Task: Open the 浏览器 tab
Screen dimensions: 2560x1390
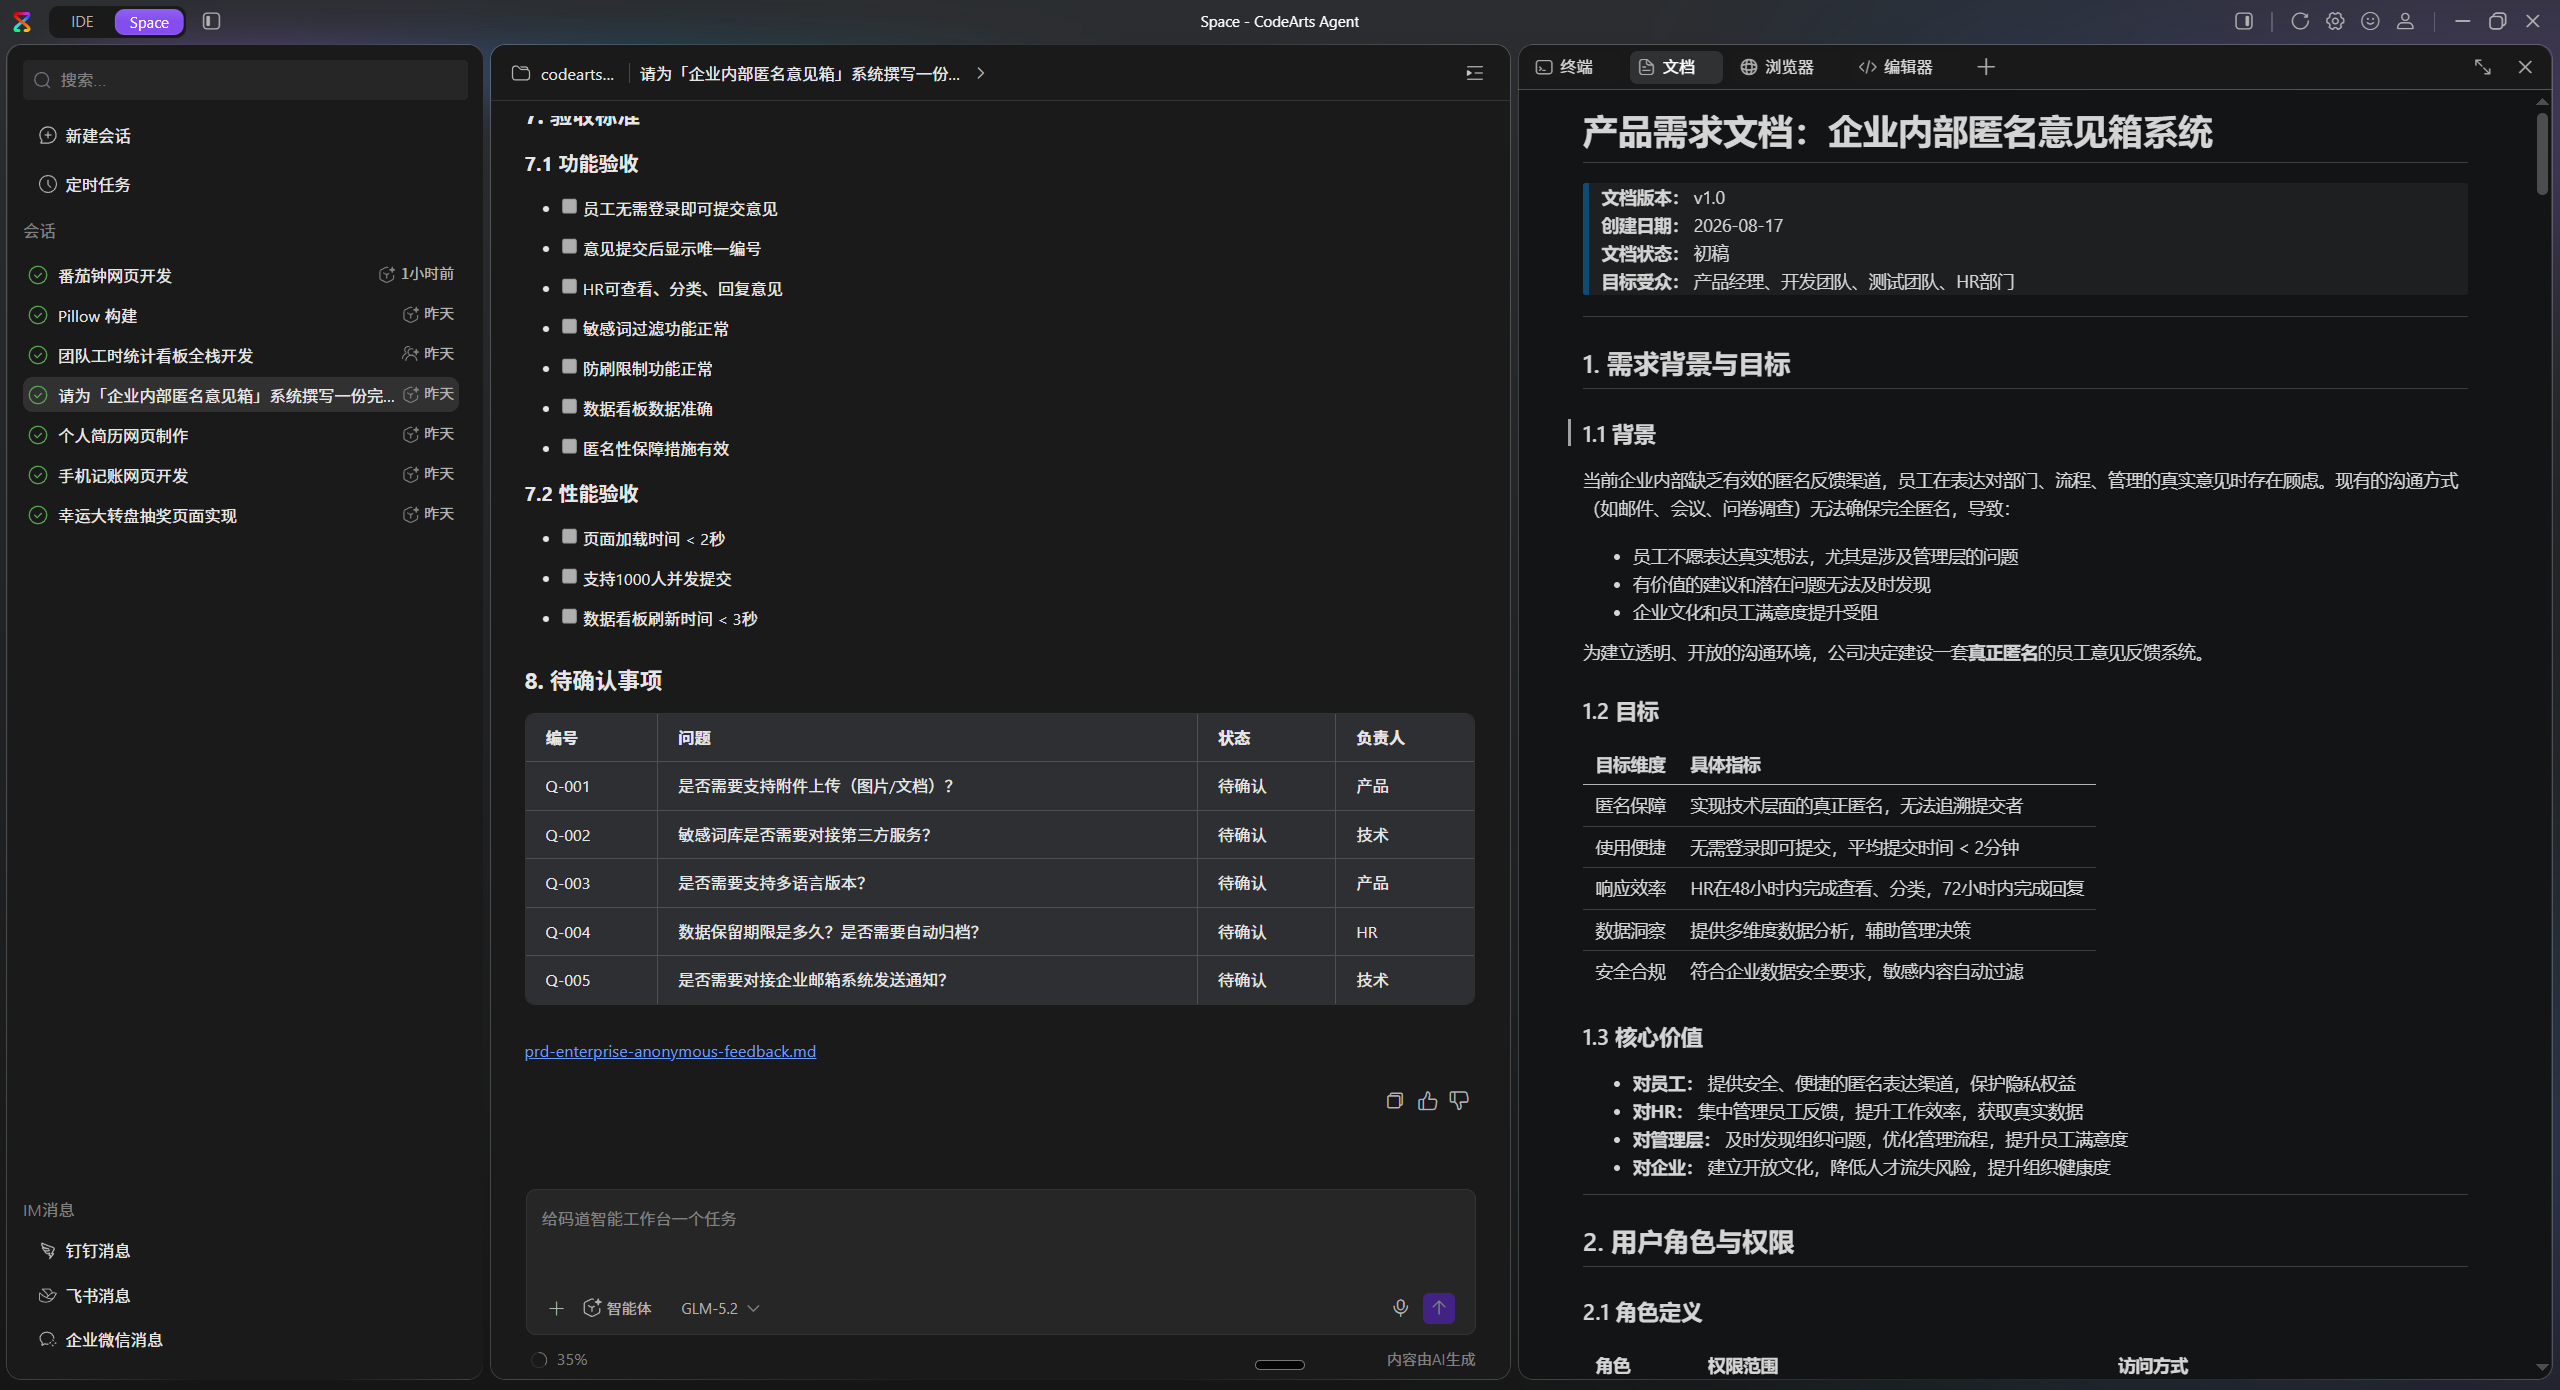Action: tap(1777, 67)
